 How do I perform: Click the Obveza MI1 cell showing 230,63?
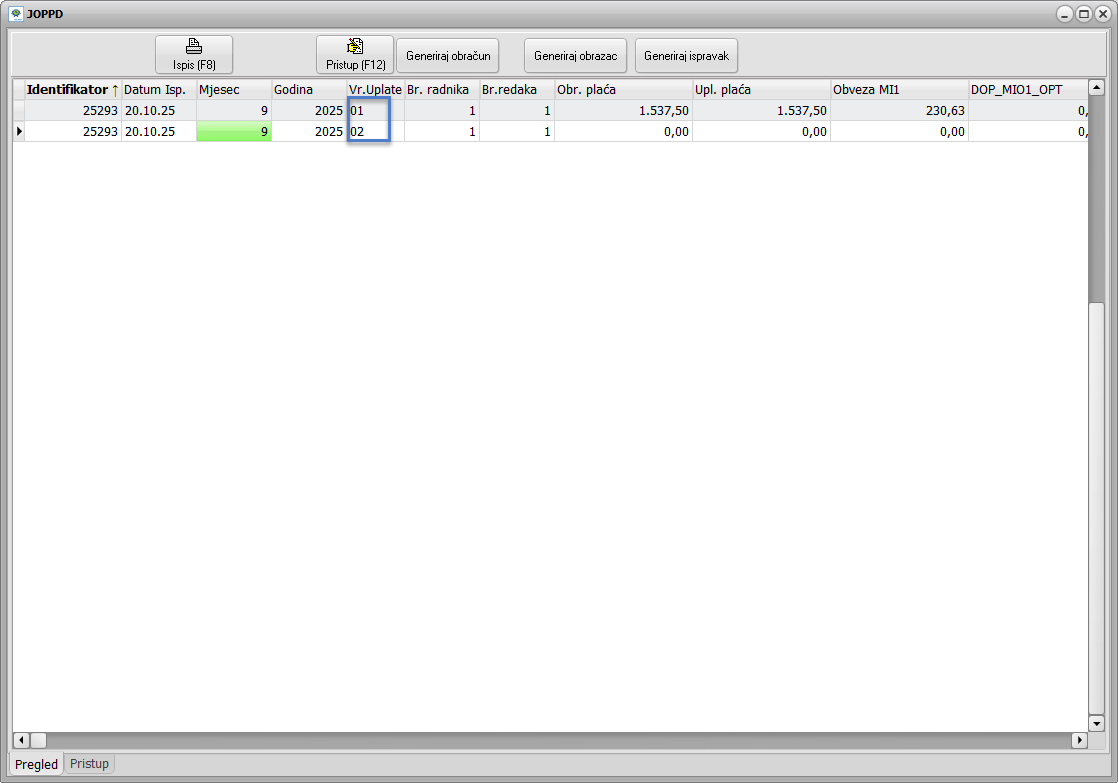[898, 110]
